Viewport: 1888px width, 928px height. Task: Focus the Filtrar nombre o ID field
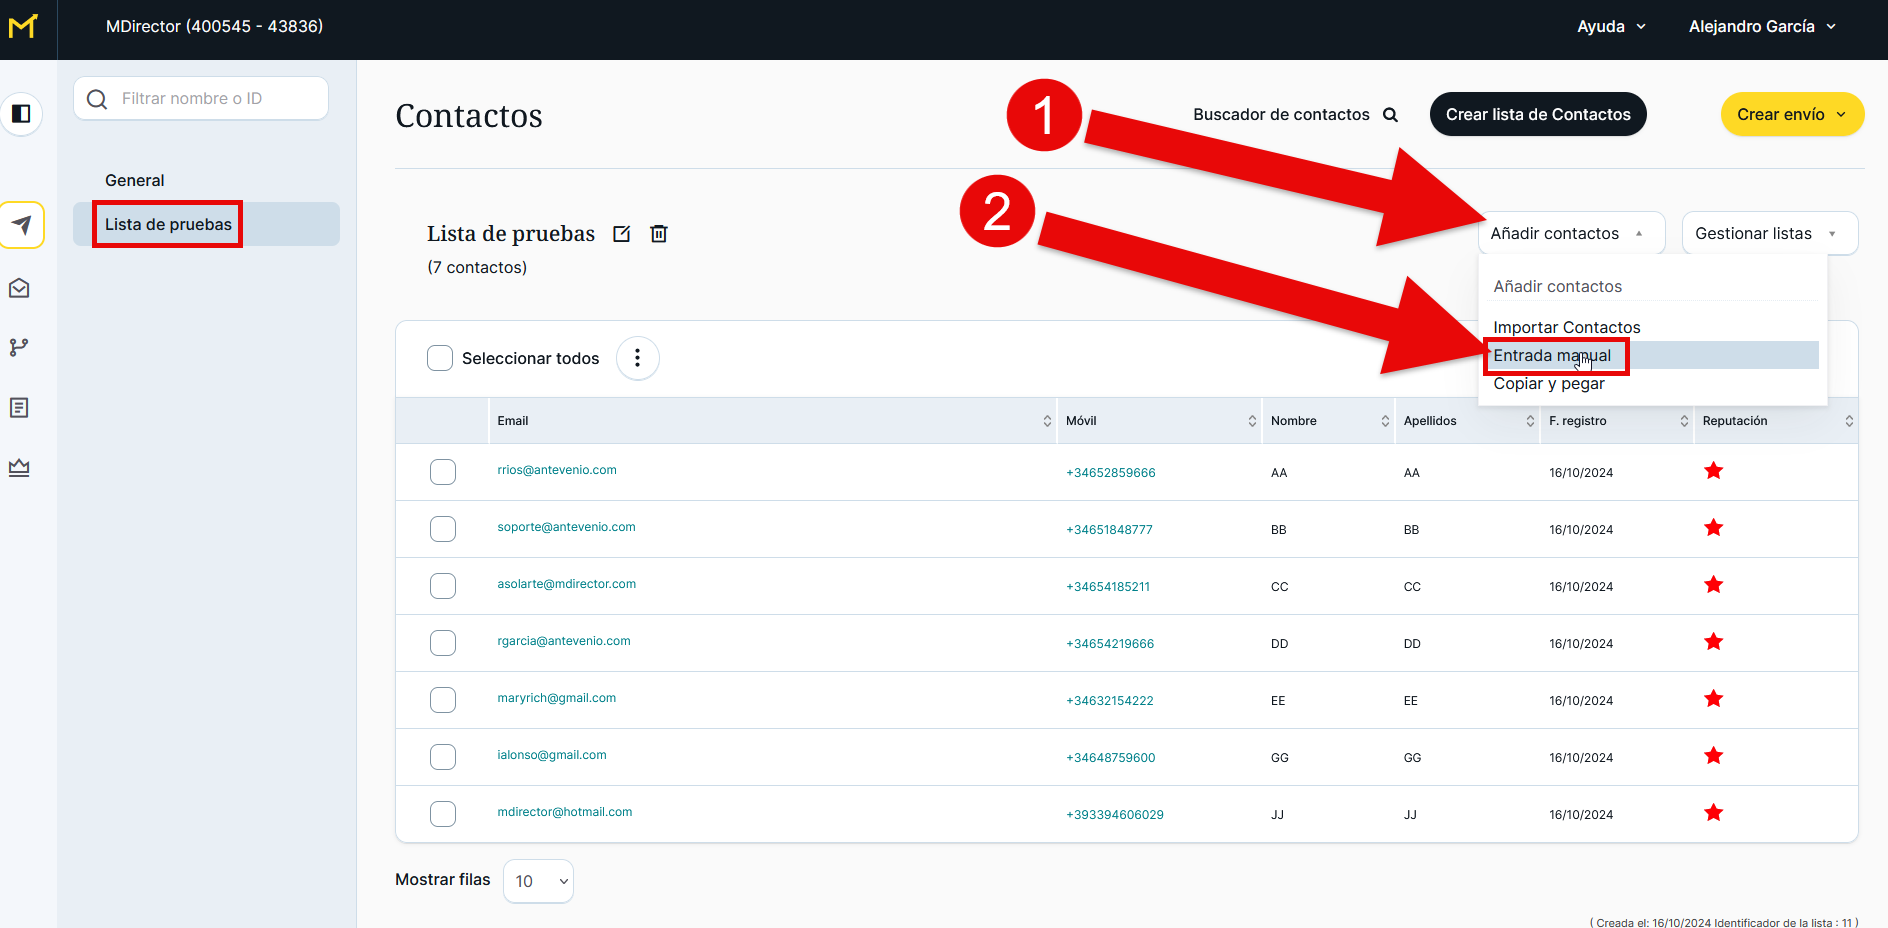(215, 99)
